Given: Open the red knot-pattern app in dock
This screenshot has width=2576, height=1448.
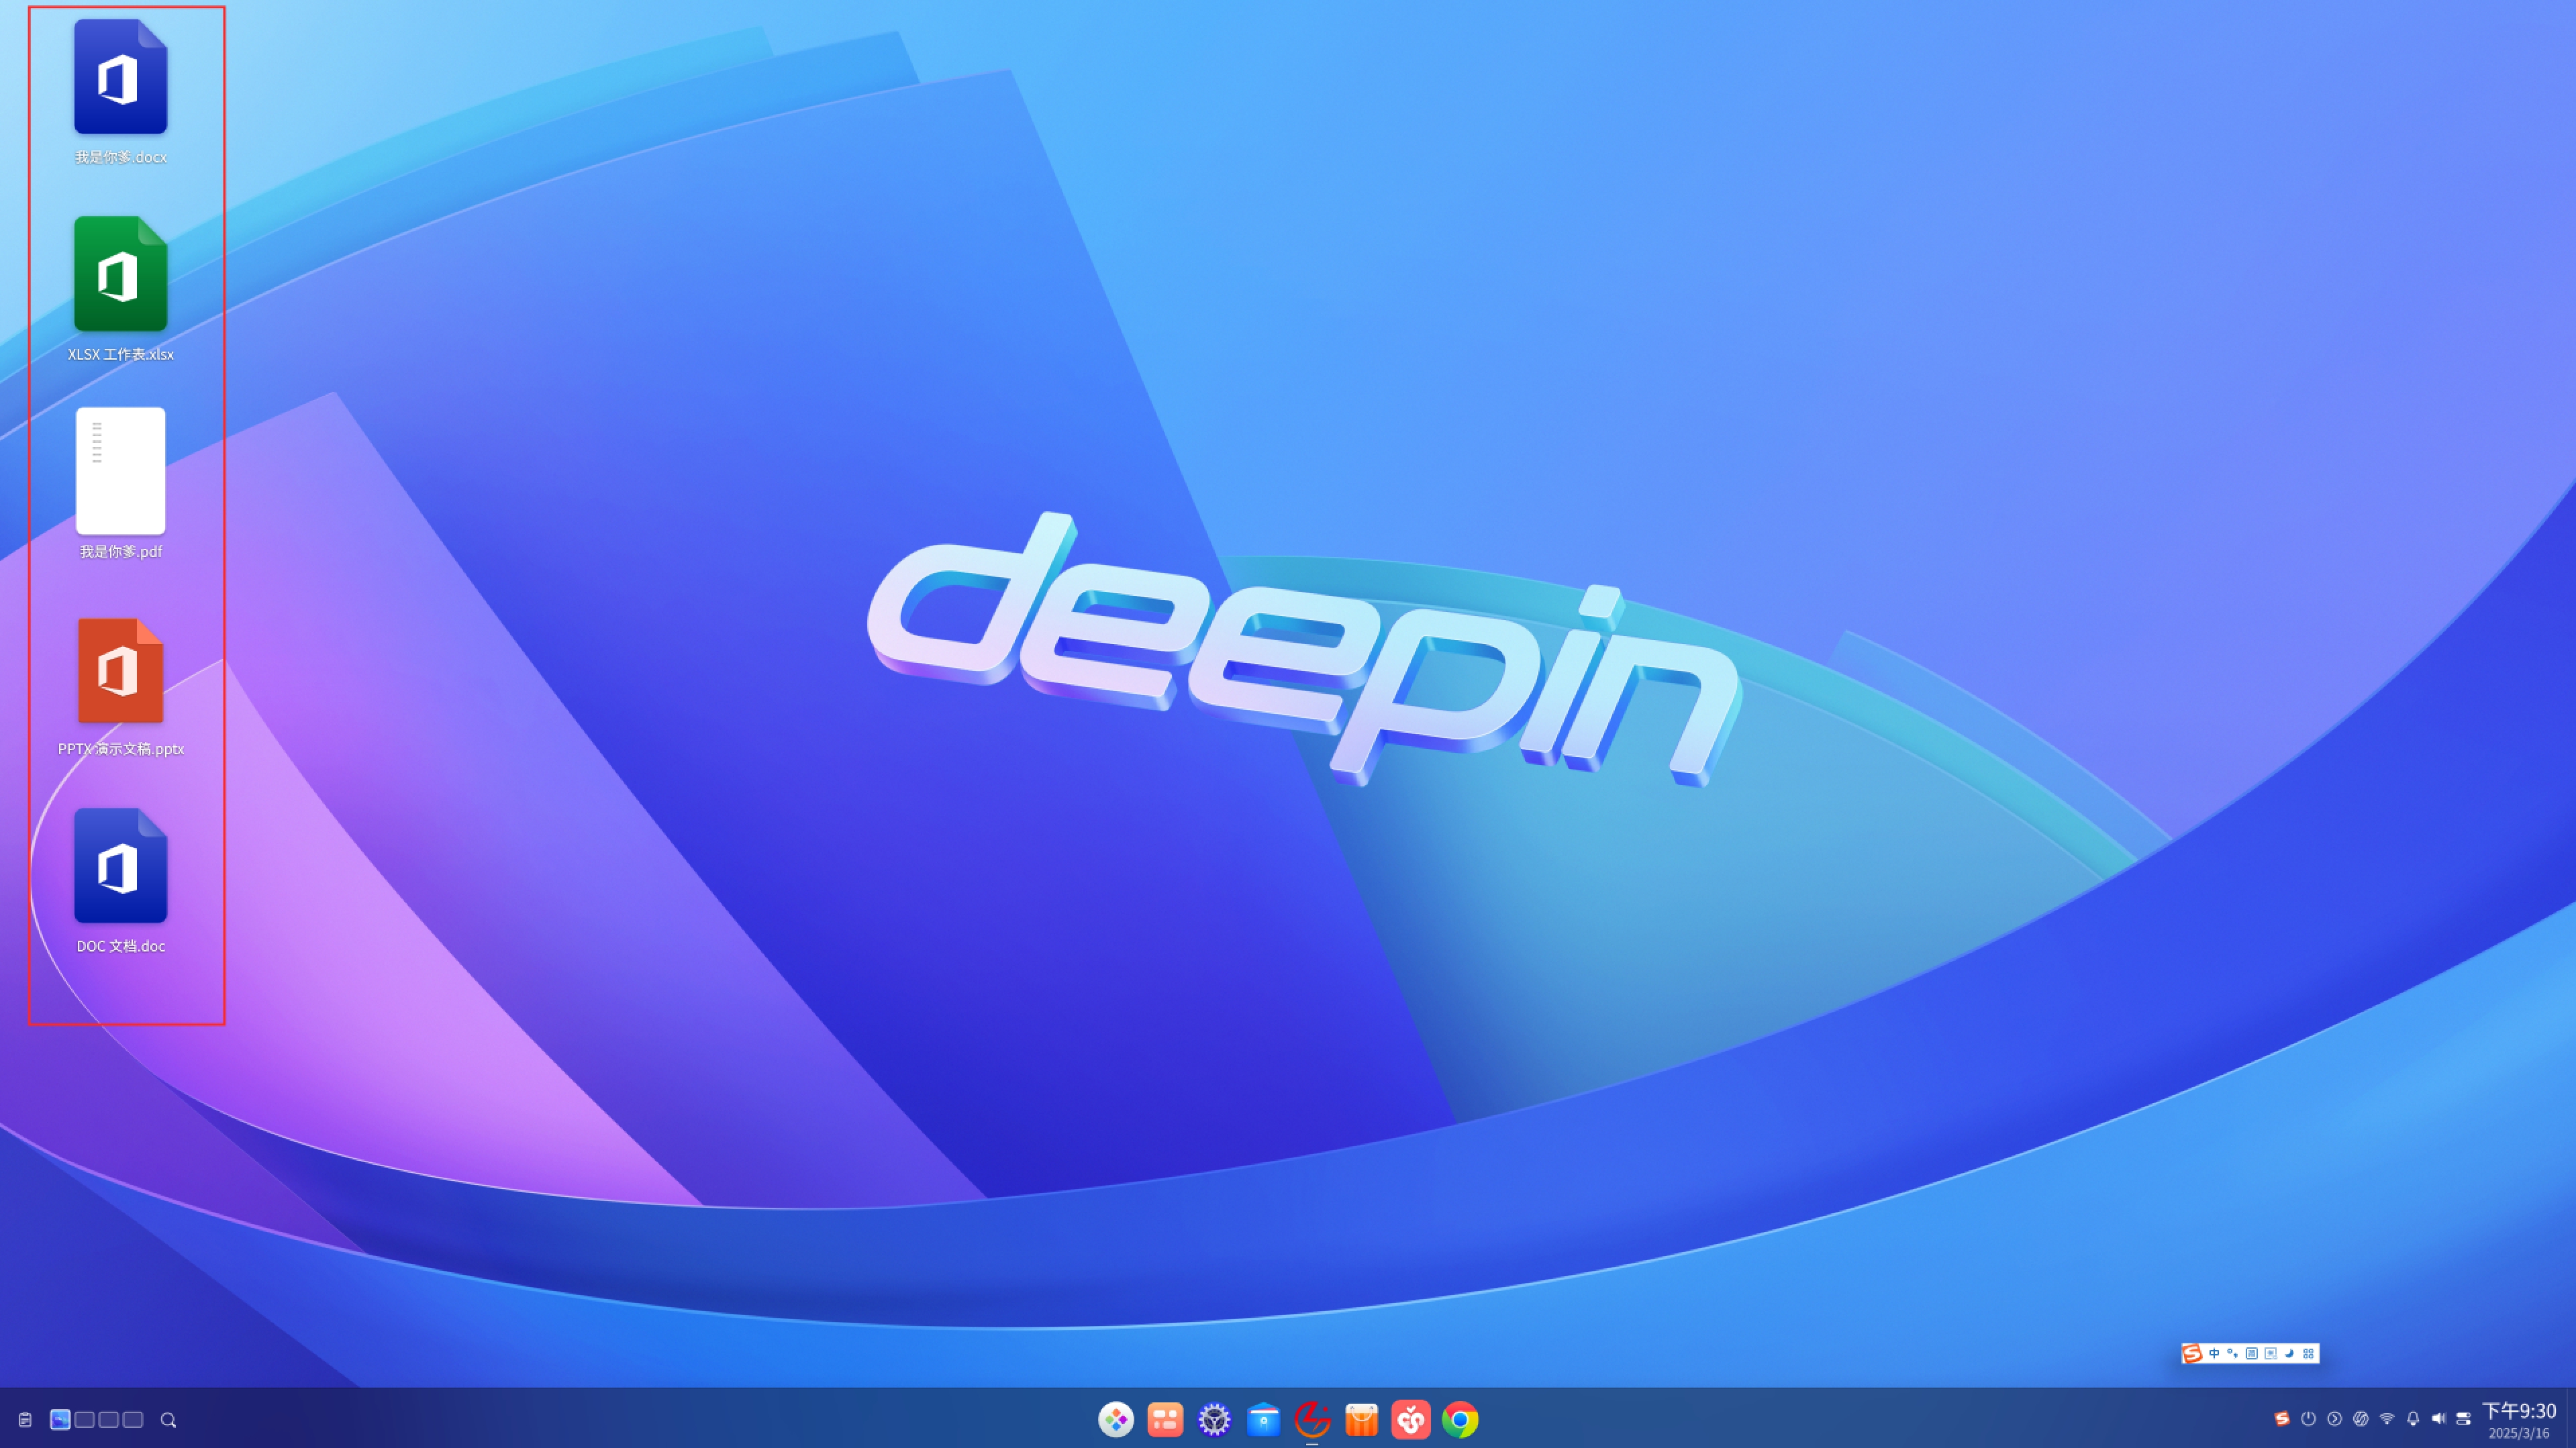Looking at the screenshot, I should [1410, 1419].
